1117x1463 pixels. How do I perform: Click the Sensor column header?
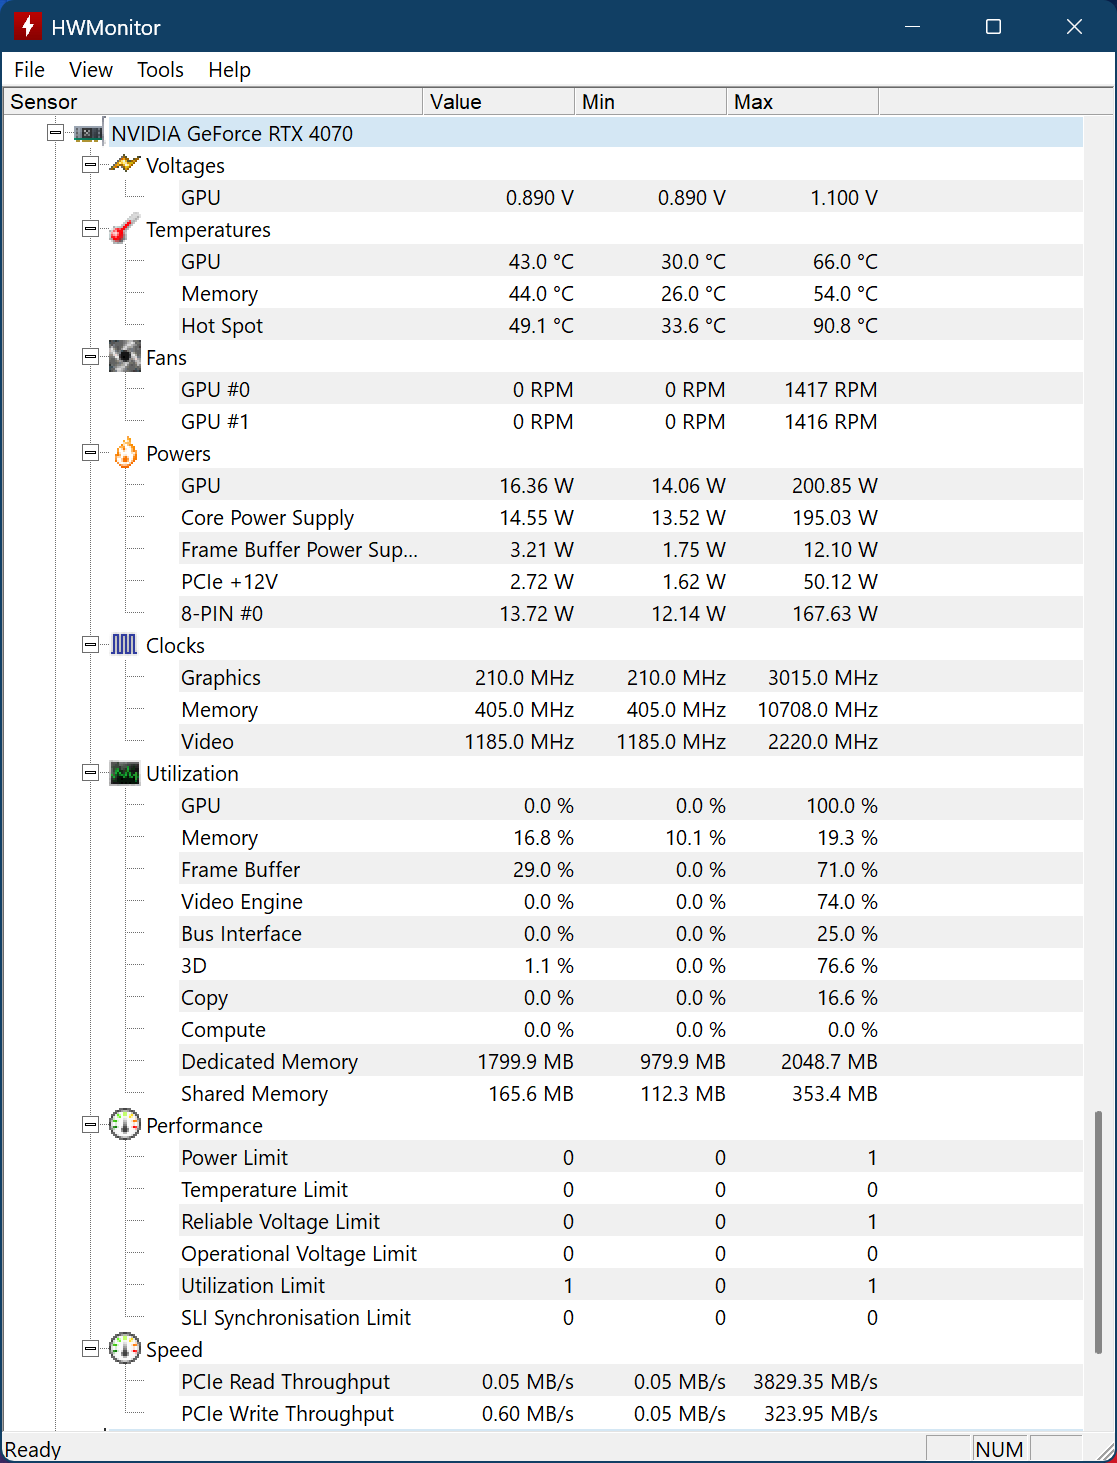(x=214, y=102)
